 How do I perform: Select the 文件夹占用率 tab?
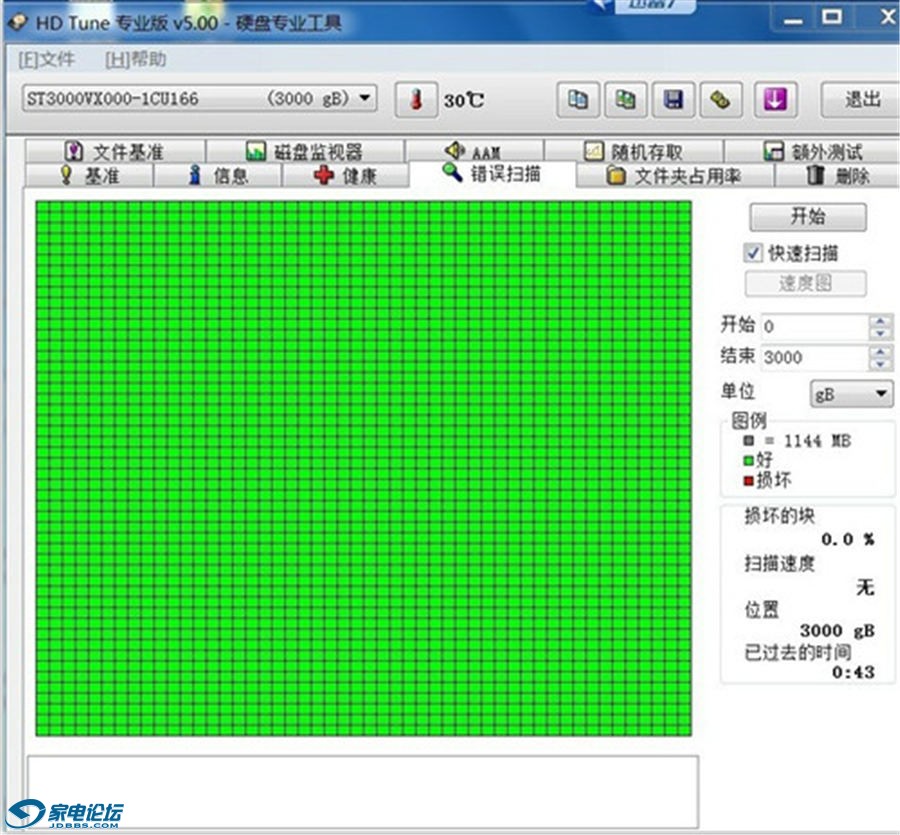click(675, 176)
